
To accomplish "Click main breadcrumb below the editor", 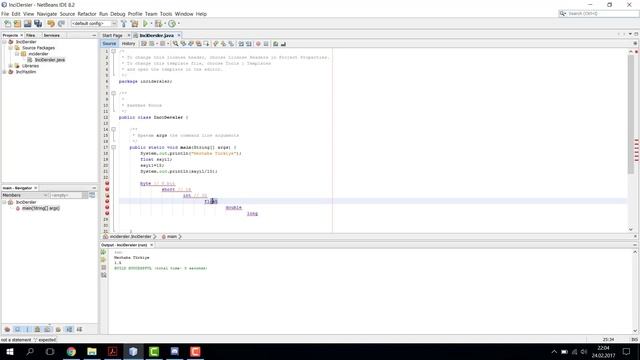I will pos(172,237).
